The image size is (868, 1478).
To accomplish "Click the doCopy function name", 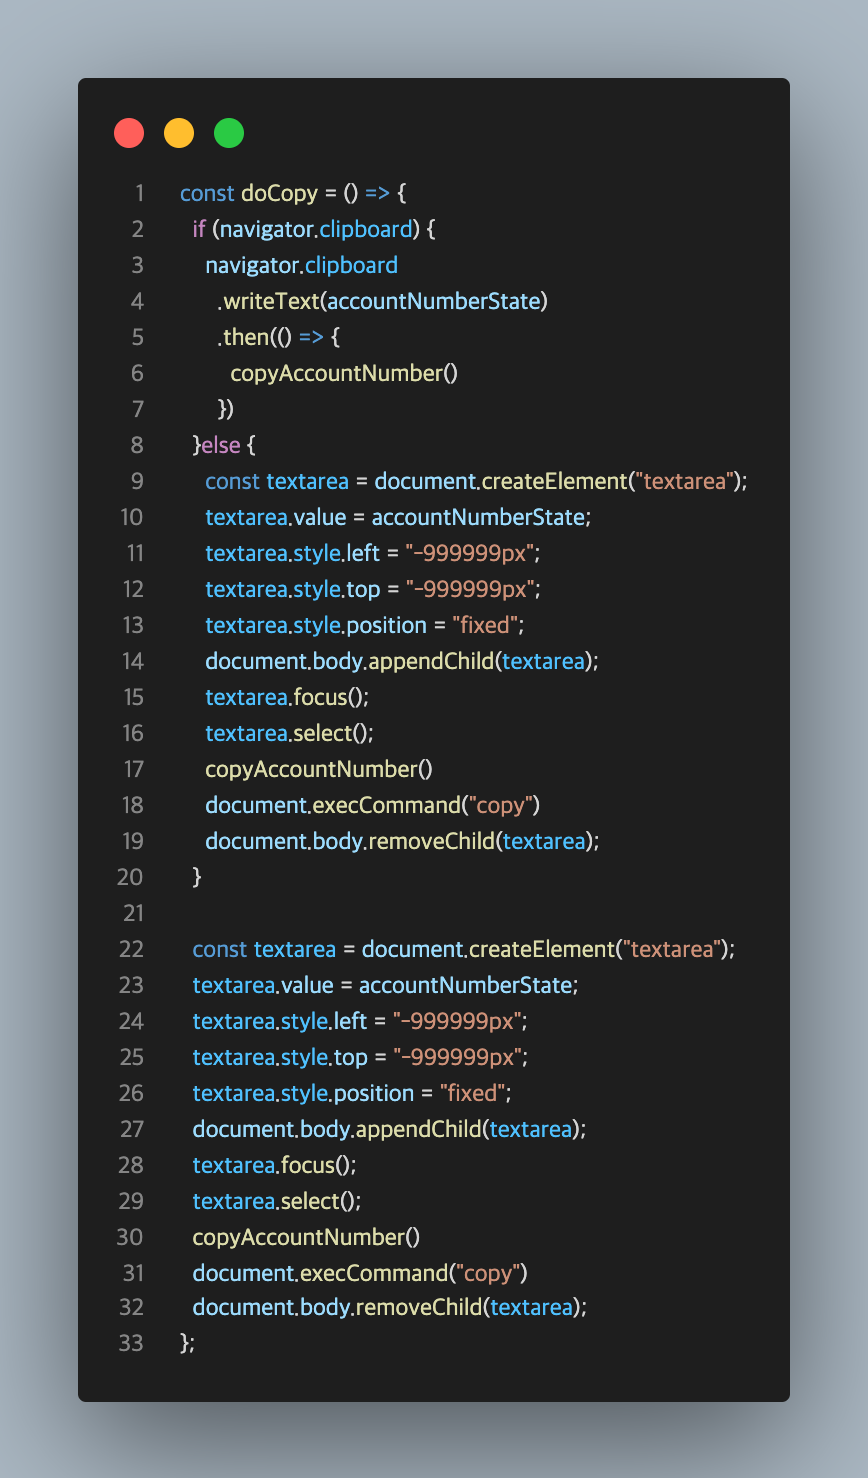I will [x=279, y=193].
